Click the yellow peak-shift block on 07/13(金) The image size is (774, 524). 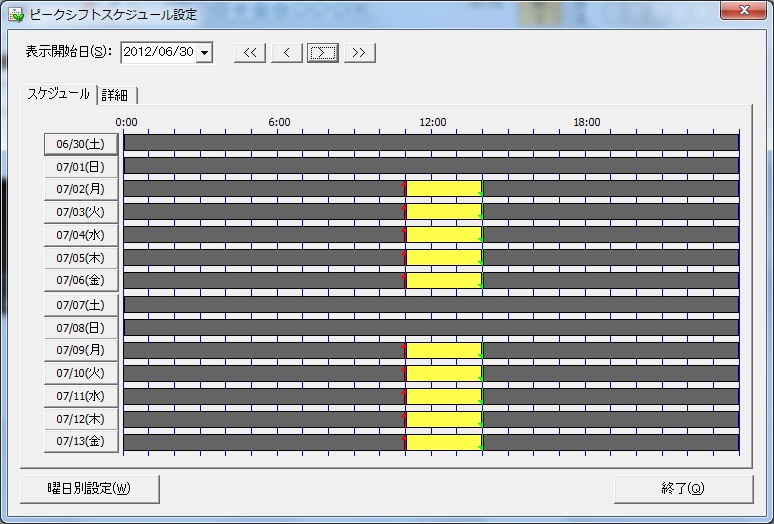[444, 442]
